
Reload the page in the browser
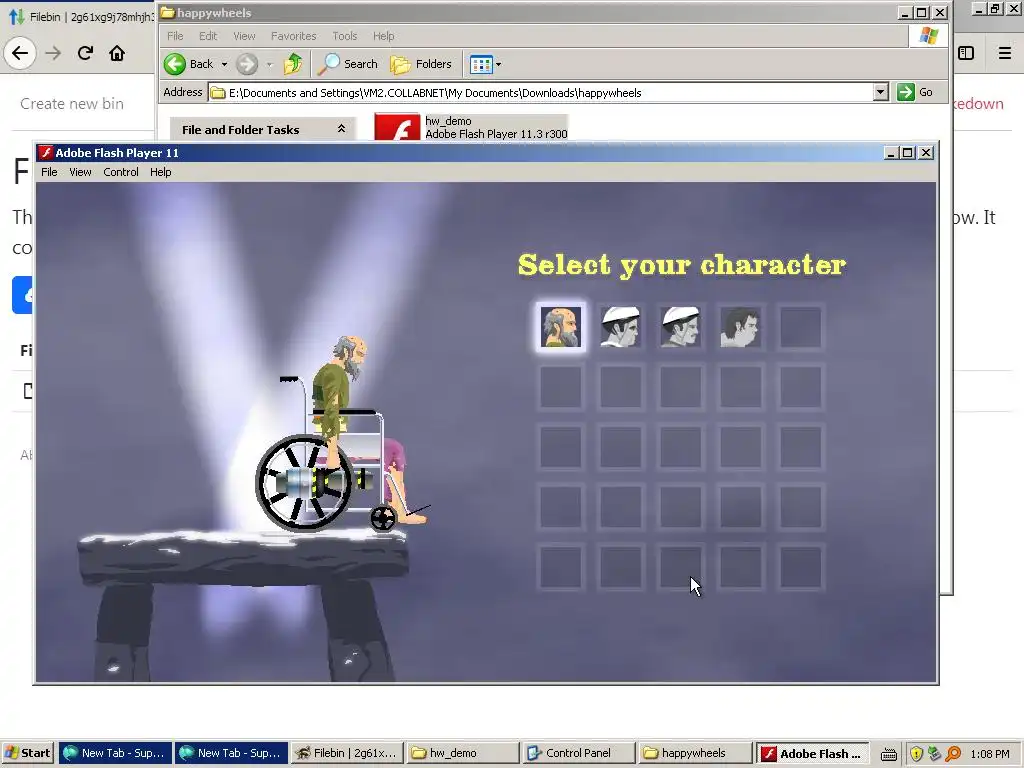[x=85, y=53]
